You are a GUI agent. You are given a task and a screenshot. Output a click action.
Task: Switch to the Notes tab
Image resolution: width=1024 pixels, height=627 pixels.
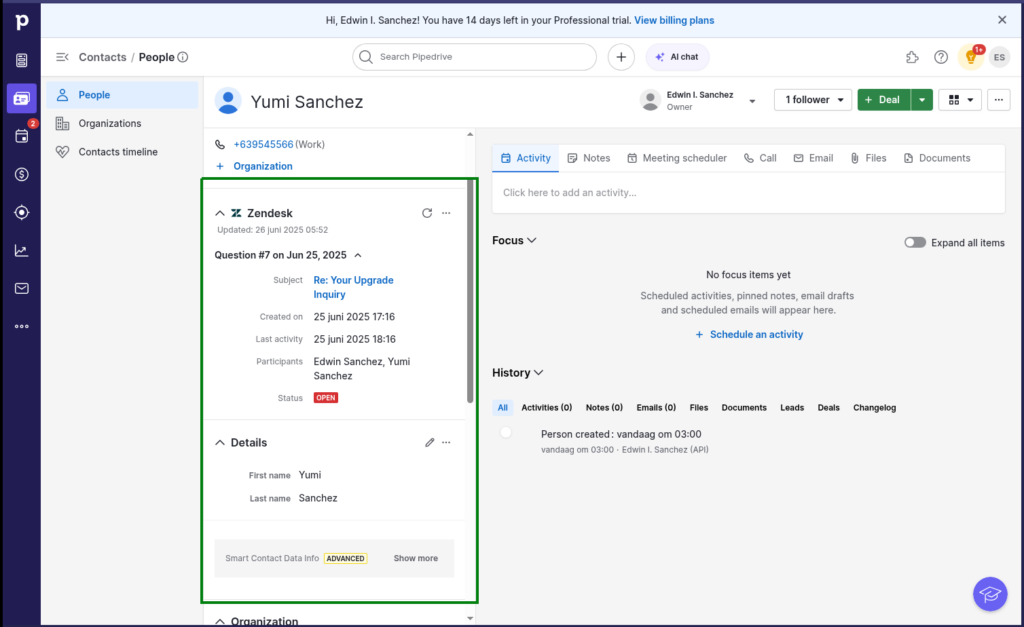[588, 158]
